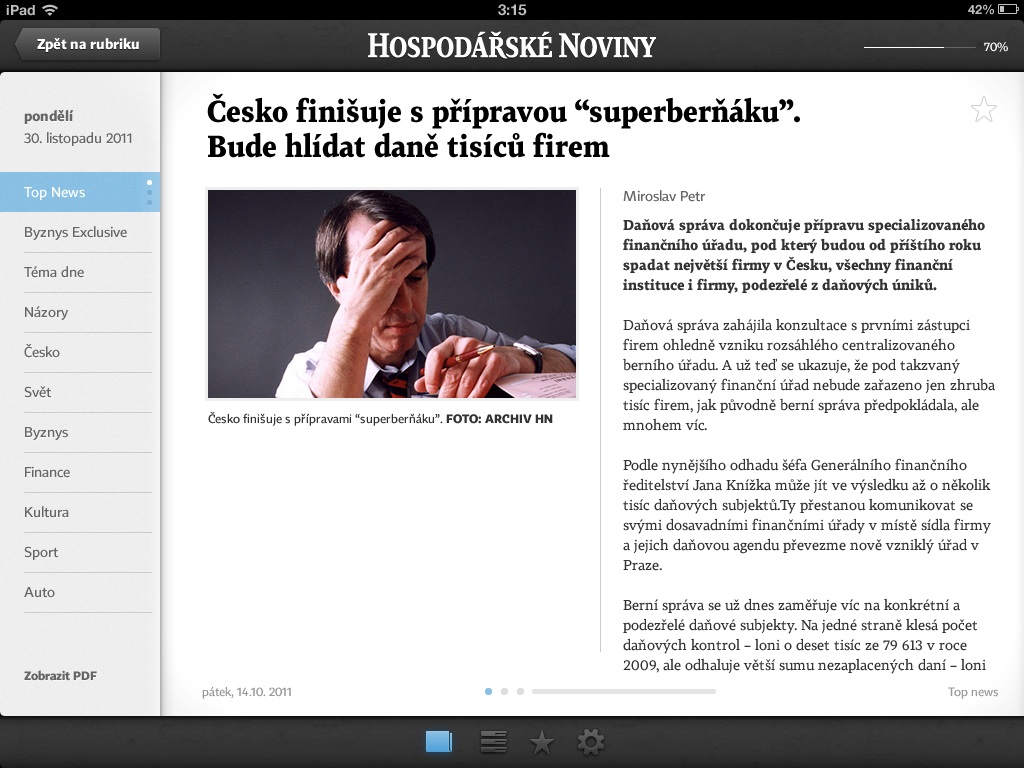
Task: Jump to the third page dot
Action: (520, 691)
